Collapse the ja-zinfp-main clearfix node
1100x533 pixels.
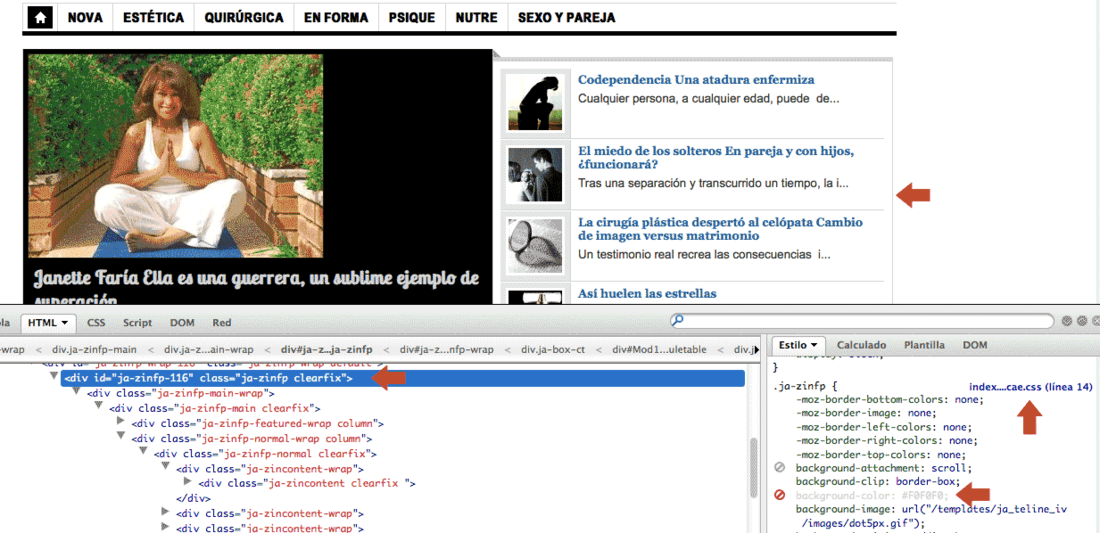tap(99, 407)
